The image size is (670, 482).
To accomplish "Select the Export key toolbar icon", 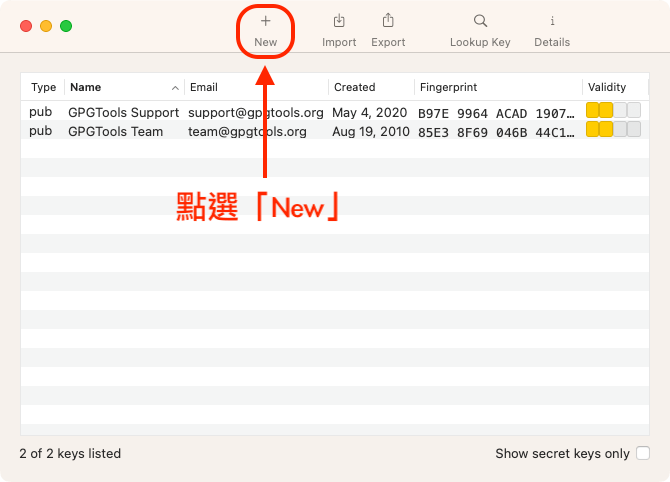I will (x=388, y=20).
